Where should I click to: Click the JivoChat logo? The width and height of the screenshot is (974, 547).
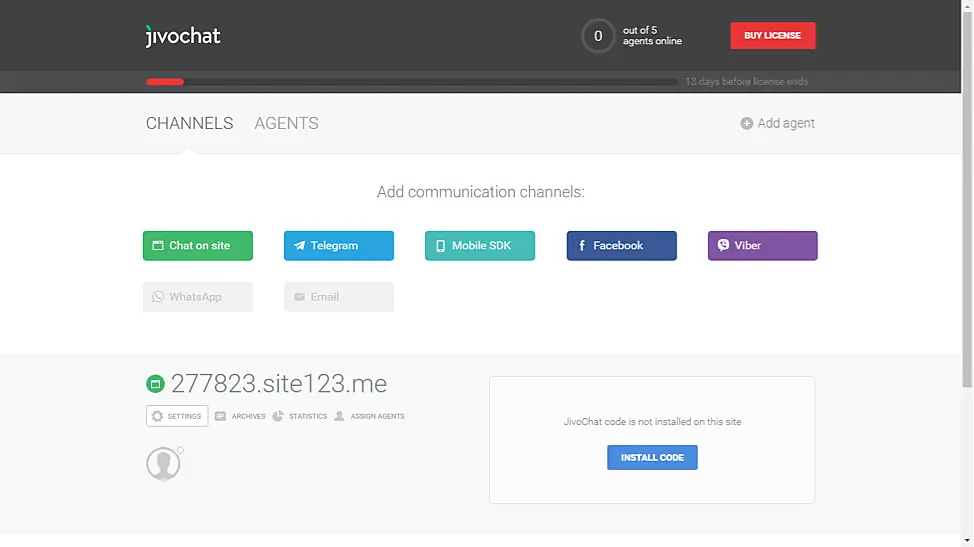click(x=183, y=36)
